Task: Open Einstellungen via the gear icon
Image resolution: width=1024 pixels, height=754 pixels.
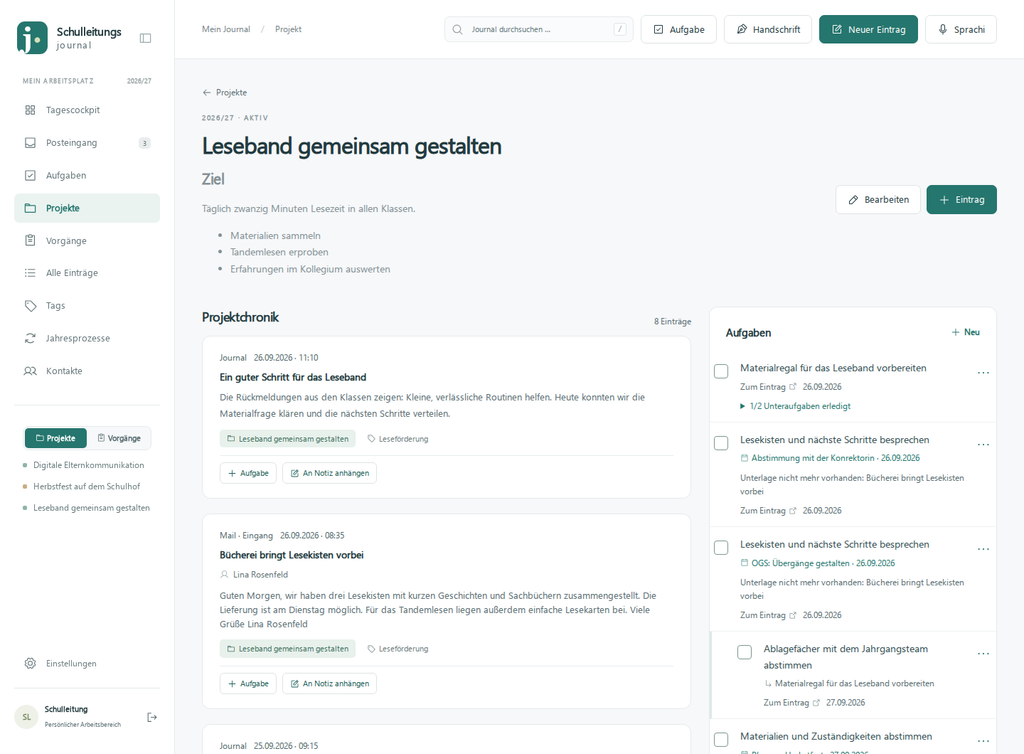Action: tap(30, 663)
